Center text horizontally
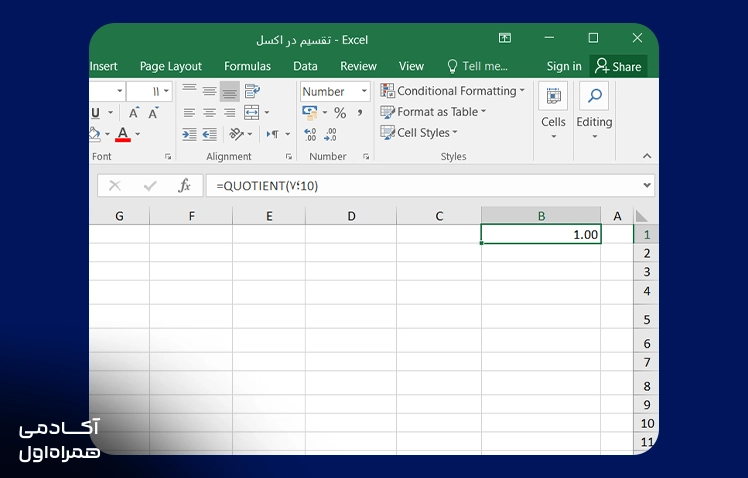This screenshot has width=748, height=478. (x=209, y=113)
